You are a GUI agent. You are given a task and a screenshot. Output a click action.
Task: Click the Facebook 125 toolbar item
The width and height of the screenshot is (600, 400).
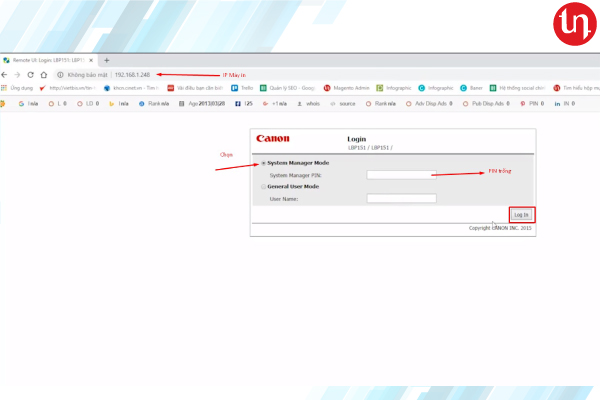click(244, 104)
